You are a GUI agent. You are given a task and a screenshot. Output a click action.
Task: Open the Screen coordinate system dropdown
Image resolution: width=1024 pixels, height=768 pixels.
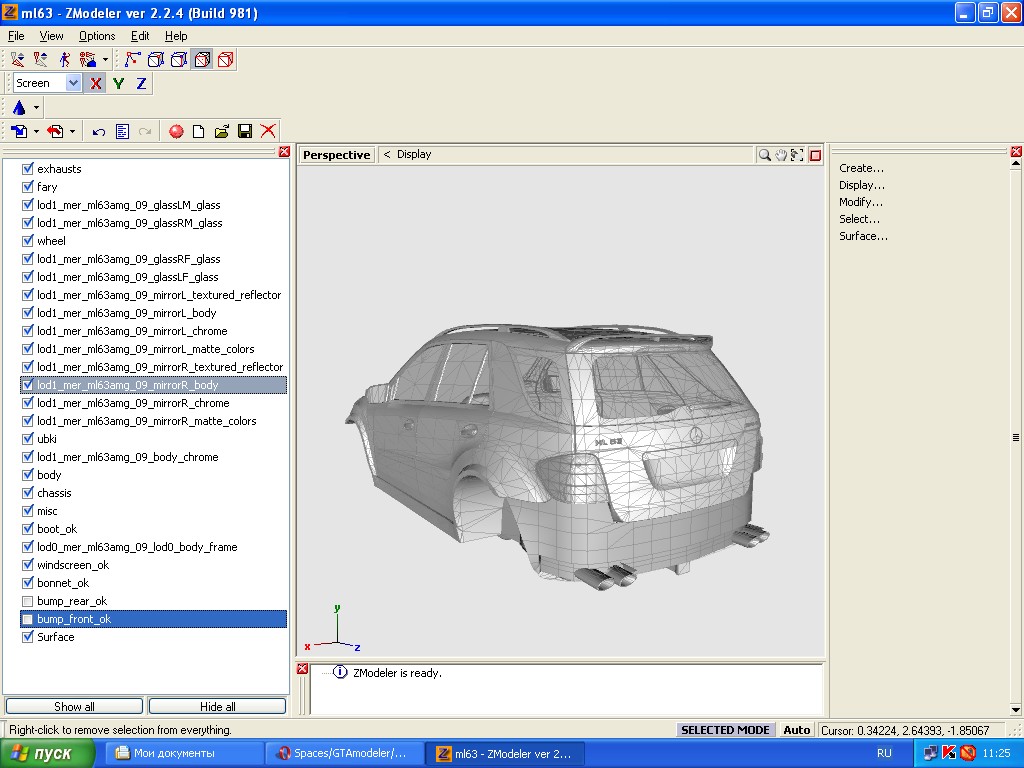73,84
